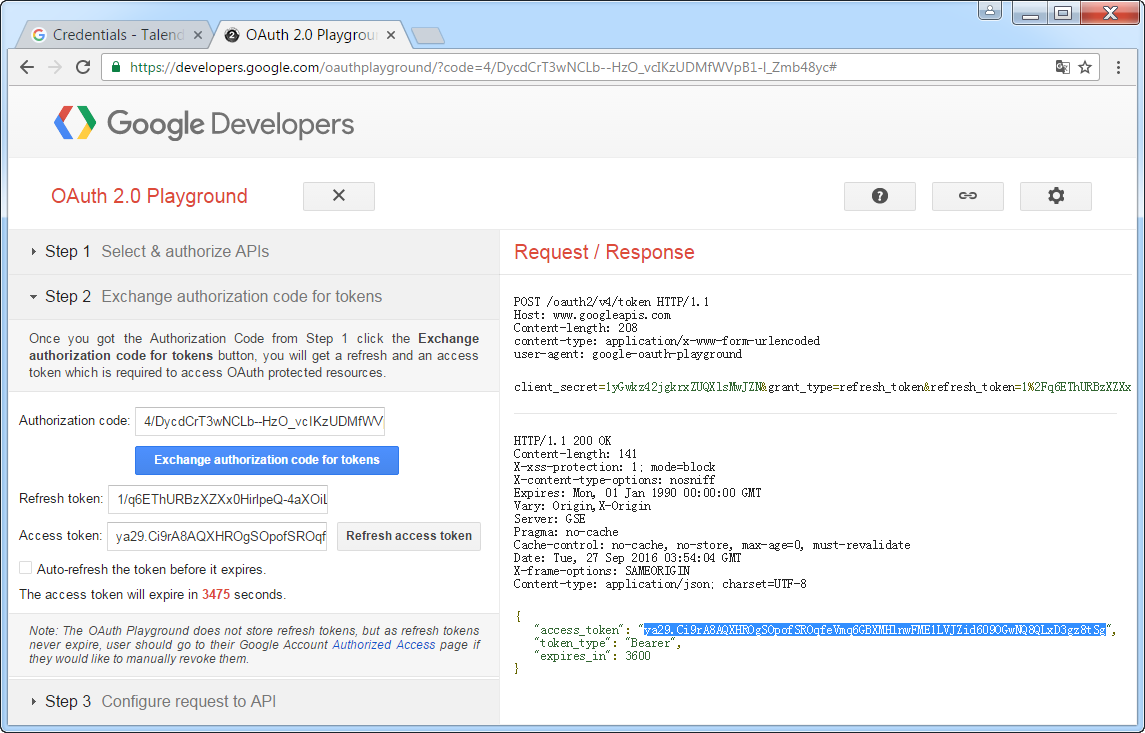Close the OAuth 2.0 Playground tab

pyautogui.click(x=391, y=35)
